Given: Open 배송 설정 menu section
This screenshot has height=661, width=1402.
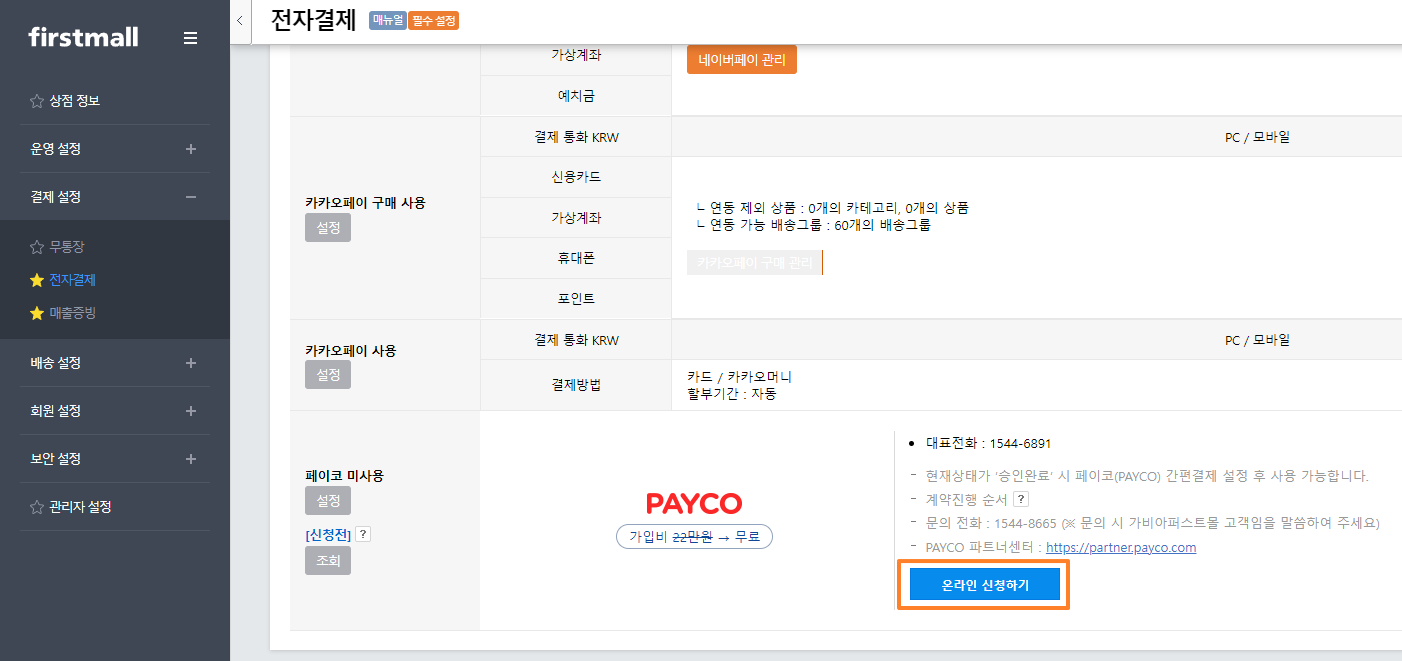Looking at the screenshot, I should click(x=55, y=363).
